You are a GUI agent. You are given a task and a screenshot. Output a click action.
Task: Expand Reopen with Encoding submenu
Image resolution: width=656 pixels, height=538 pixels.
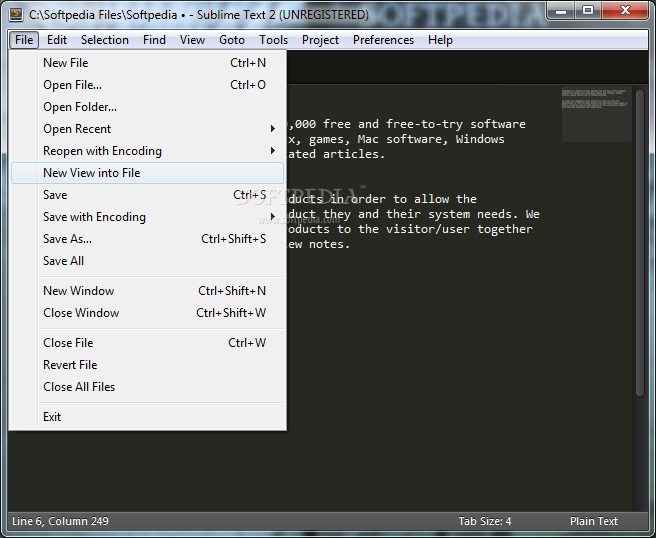147,151
